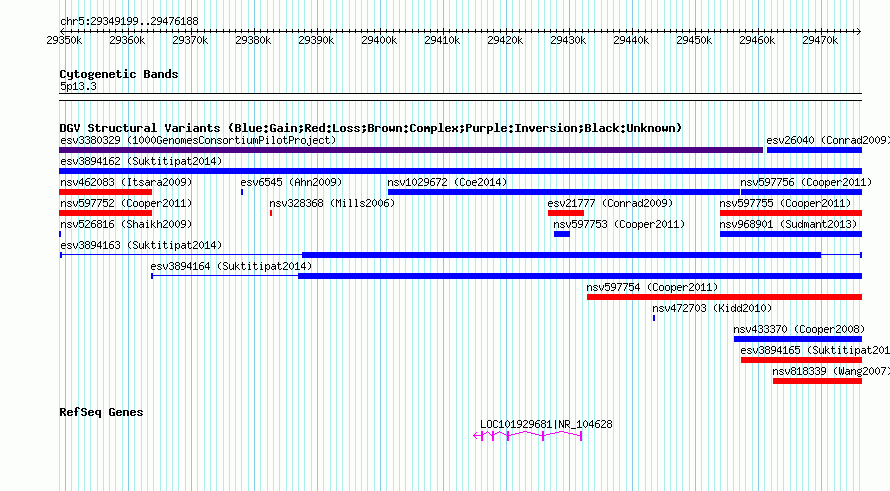This screenshot has width=890, height=491.
Task: Click the Cytogenetic Bands track title
Action: (x=119, y=74)
